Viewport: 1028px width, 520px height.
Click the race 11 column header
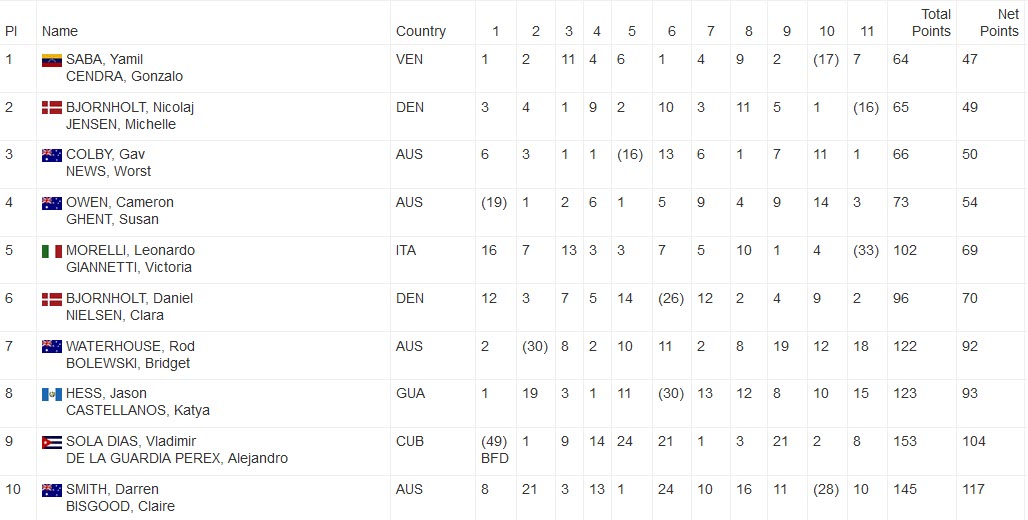tap(867, 31)
